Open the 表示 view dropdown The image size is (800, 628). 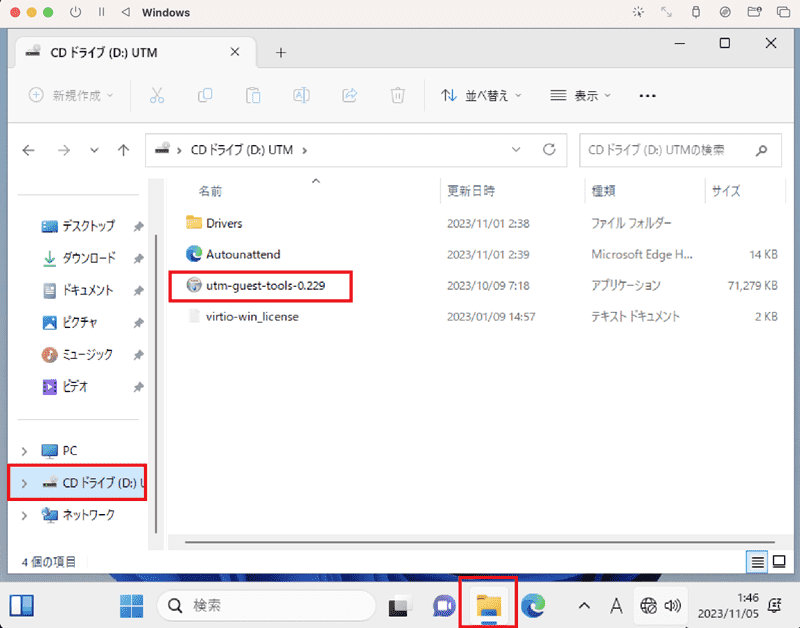(x=580, y=95)
